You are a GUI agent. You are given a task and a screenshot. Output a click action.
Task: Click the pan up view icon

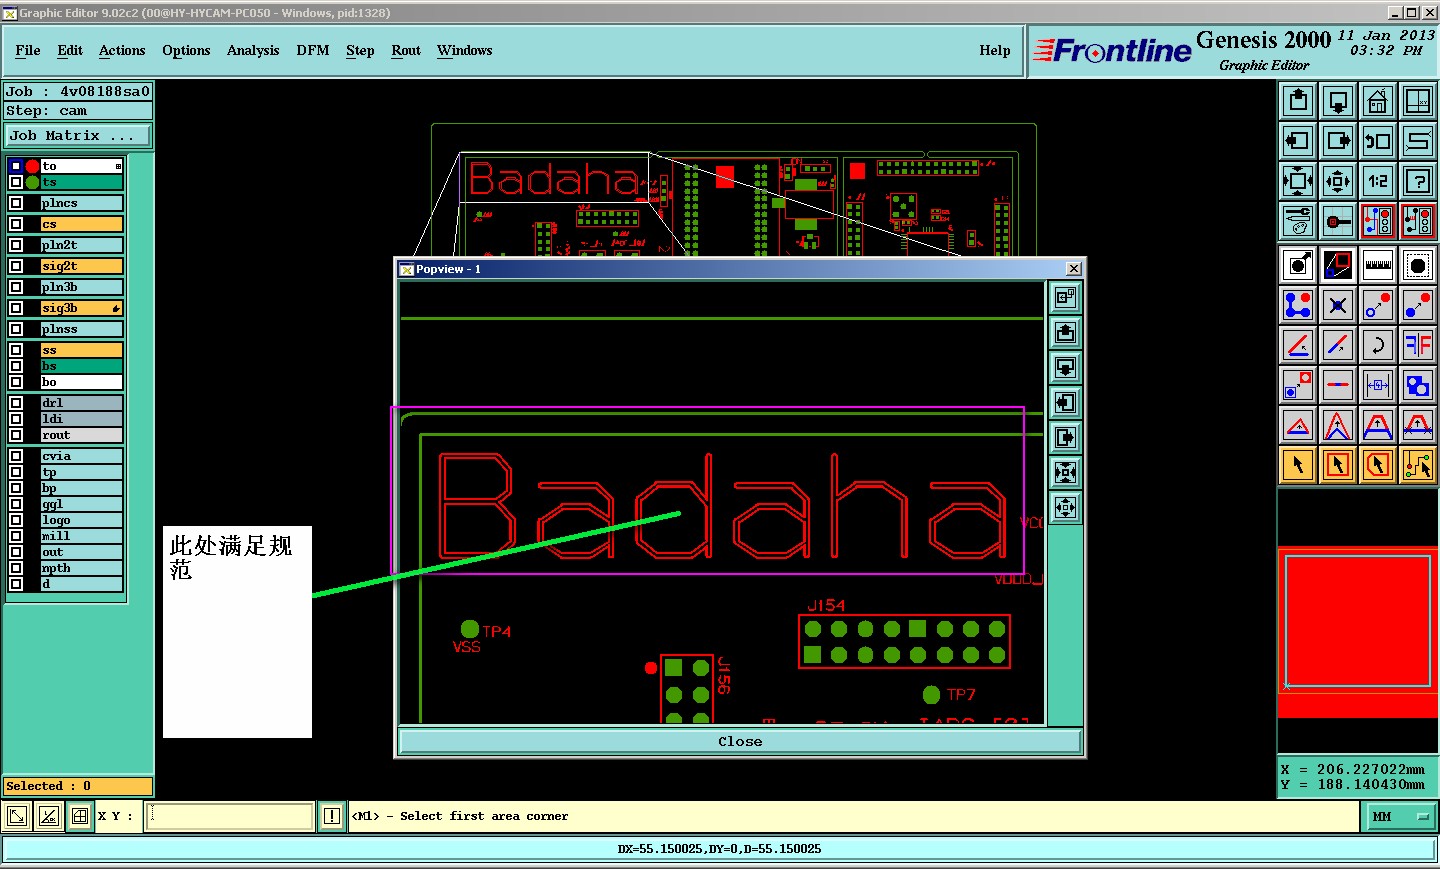1298,101
